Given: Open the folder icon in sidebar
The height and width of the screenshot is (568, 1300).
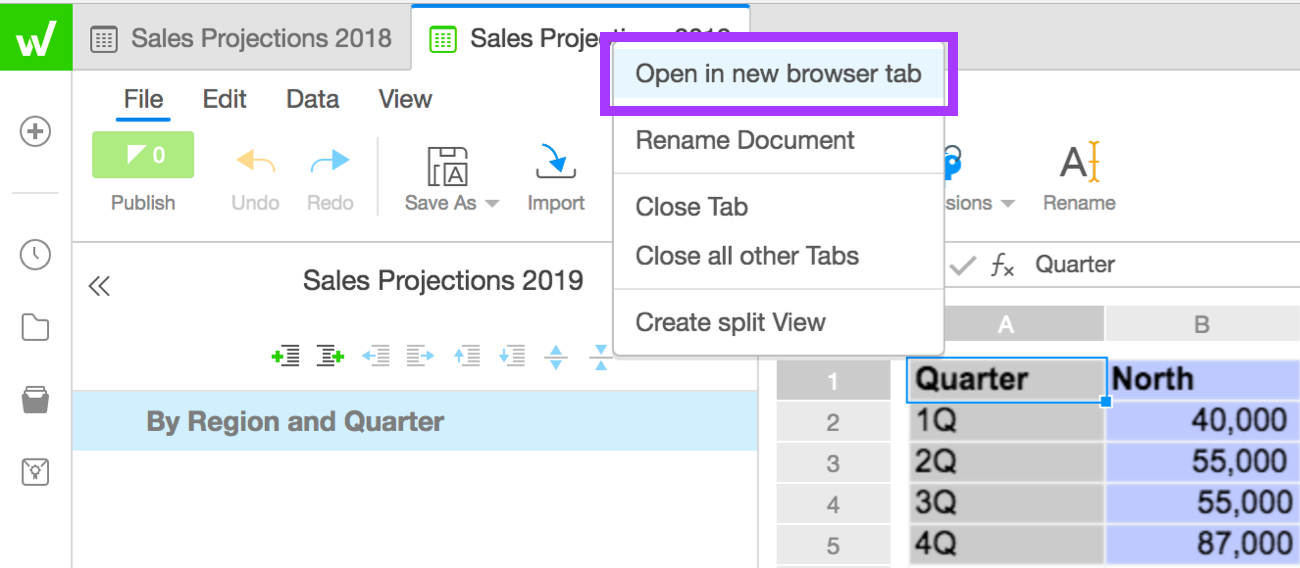Looking at the screenshot, I should point(36,327).
